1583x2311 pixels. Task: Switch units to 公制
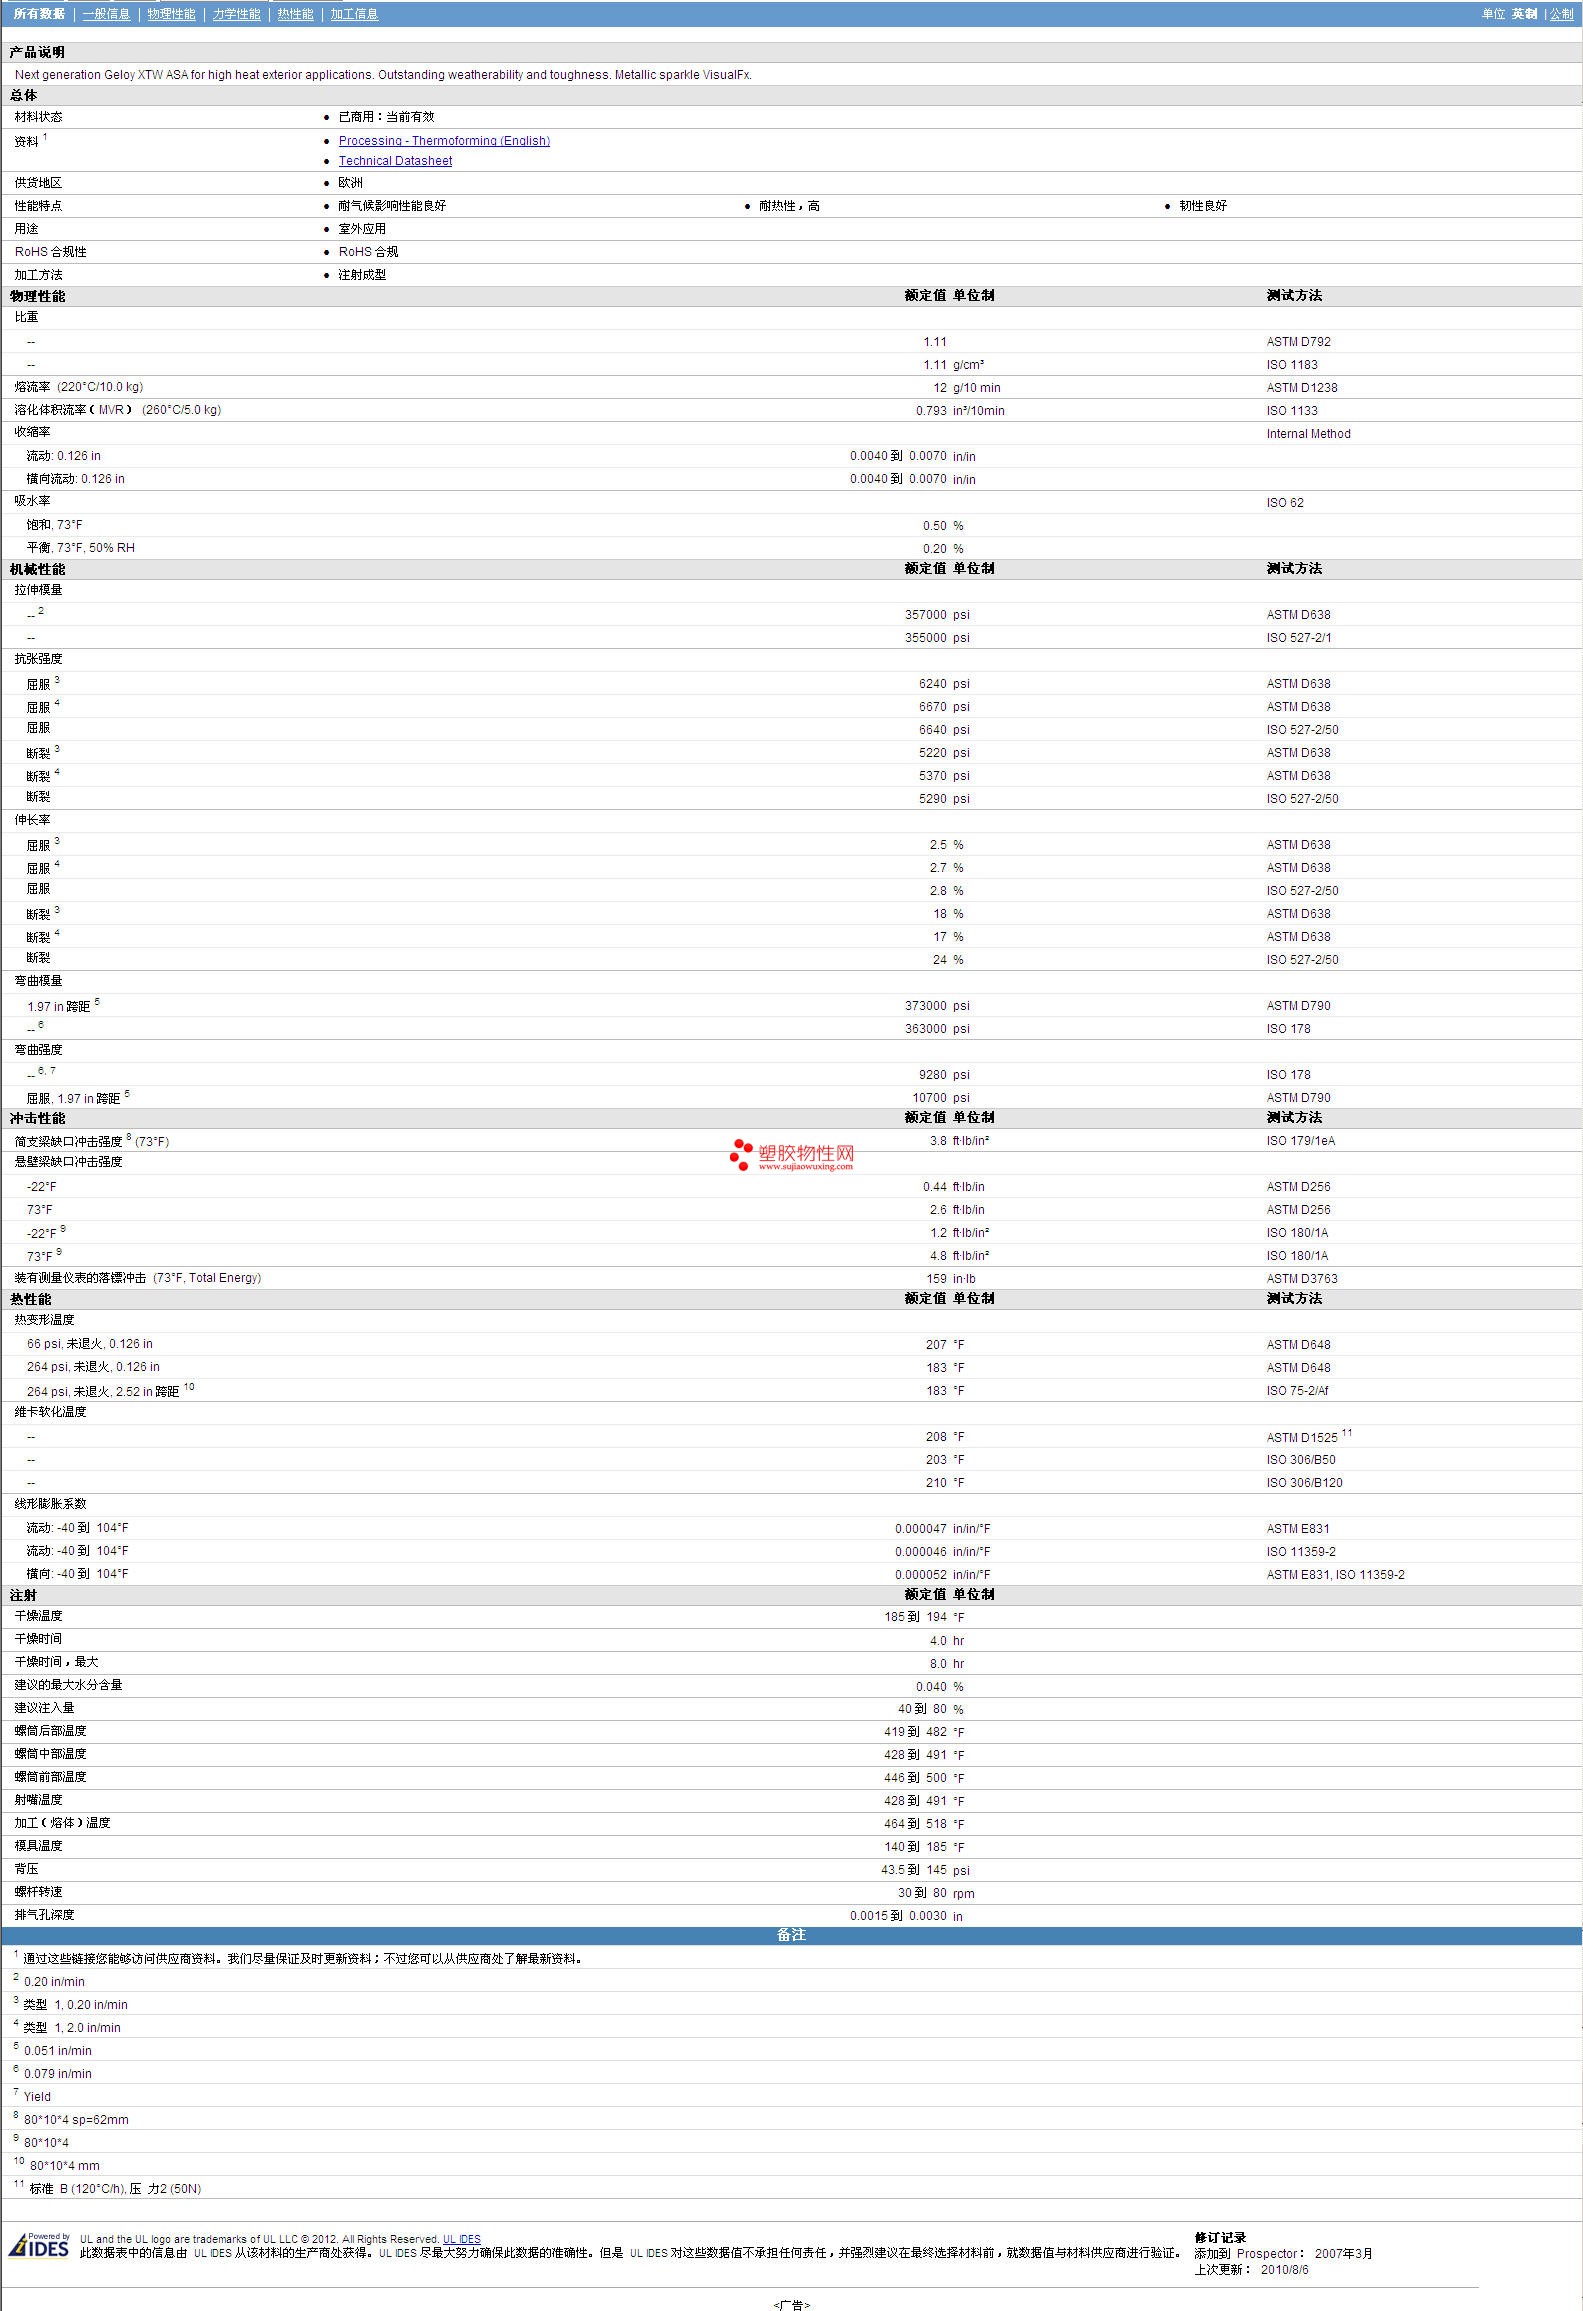click(1561, 14)
